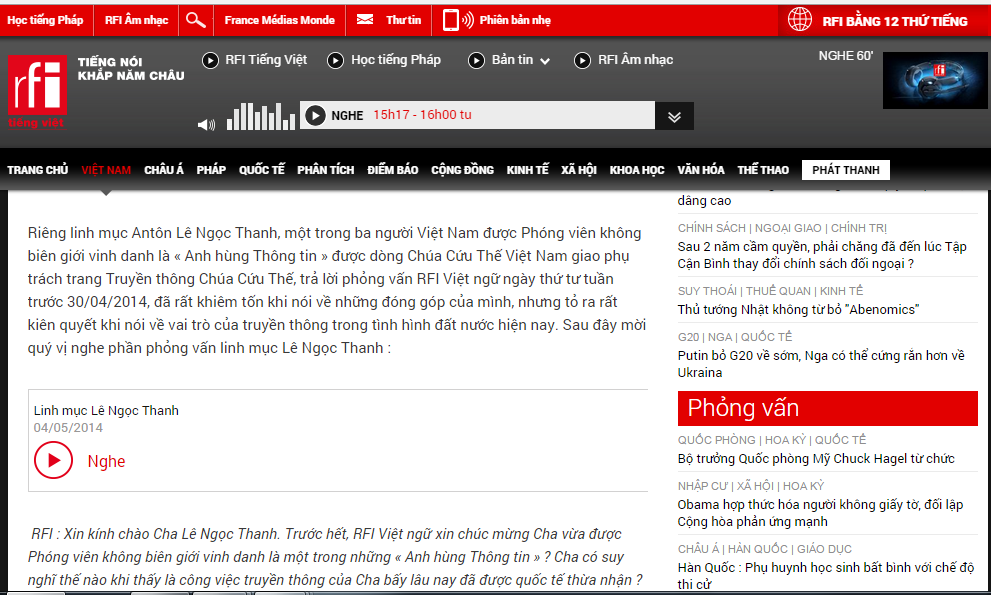Open the Thư tín envelope icon
Screen dimensions: 991x599
[365, 20]
